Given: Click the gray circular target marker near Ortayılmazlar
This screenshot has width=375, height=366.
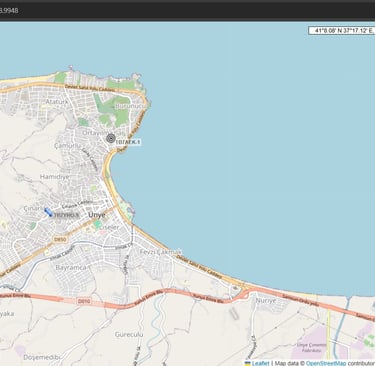Looking at the screenshot, I should tap(111, 138).
